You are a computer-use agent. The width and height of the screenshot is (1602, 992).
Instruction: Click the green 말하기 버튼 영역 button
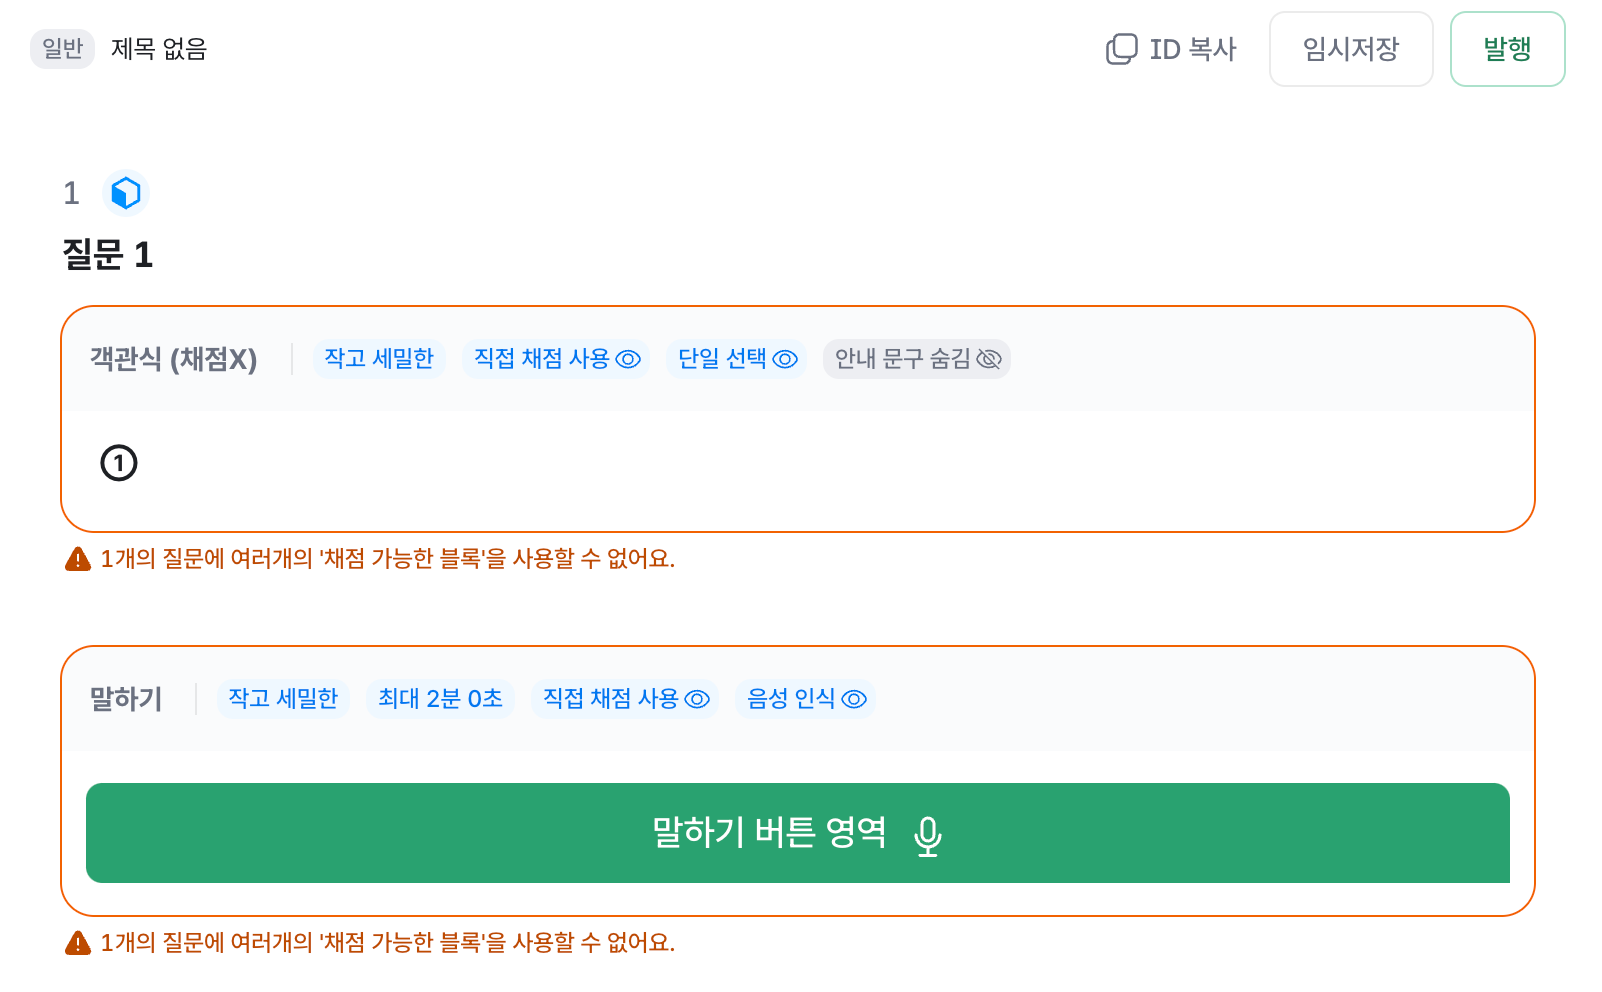pos(798,833)
